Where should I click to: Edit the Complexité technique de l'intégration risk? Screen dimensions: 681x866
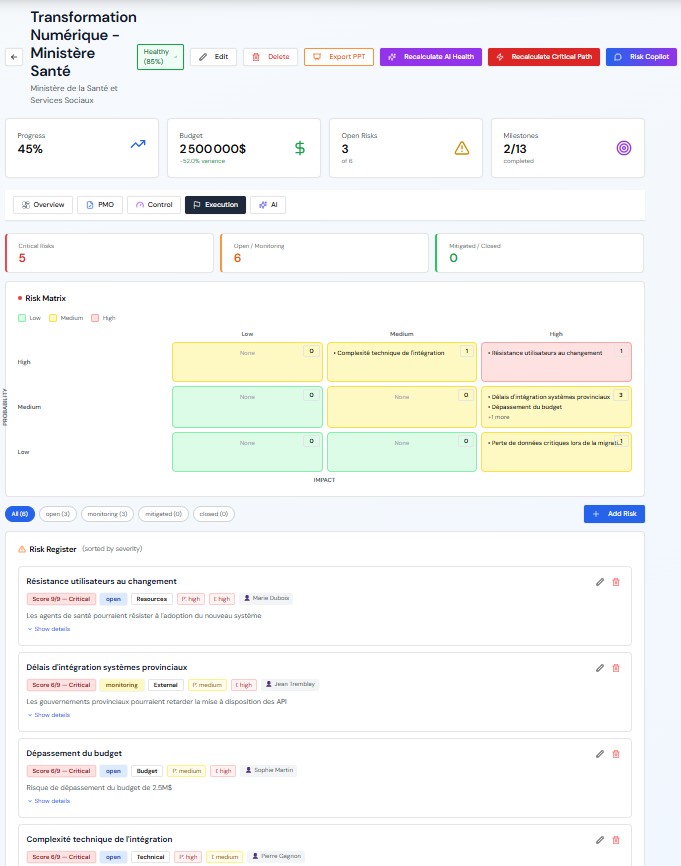click(x=600, y=841)
